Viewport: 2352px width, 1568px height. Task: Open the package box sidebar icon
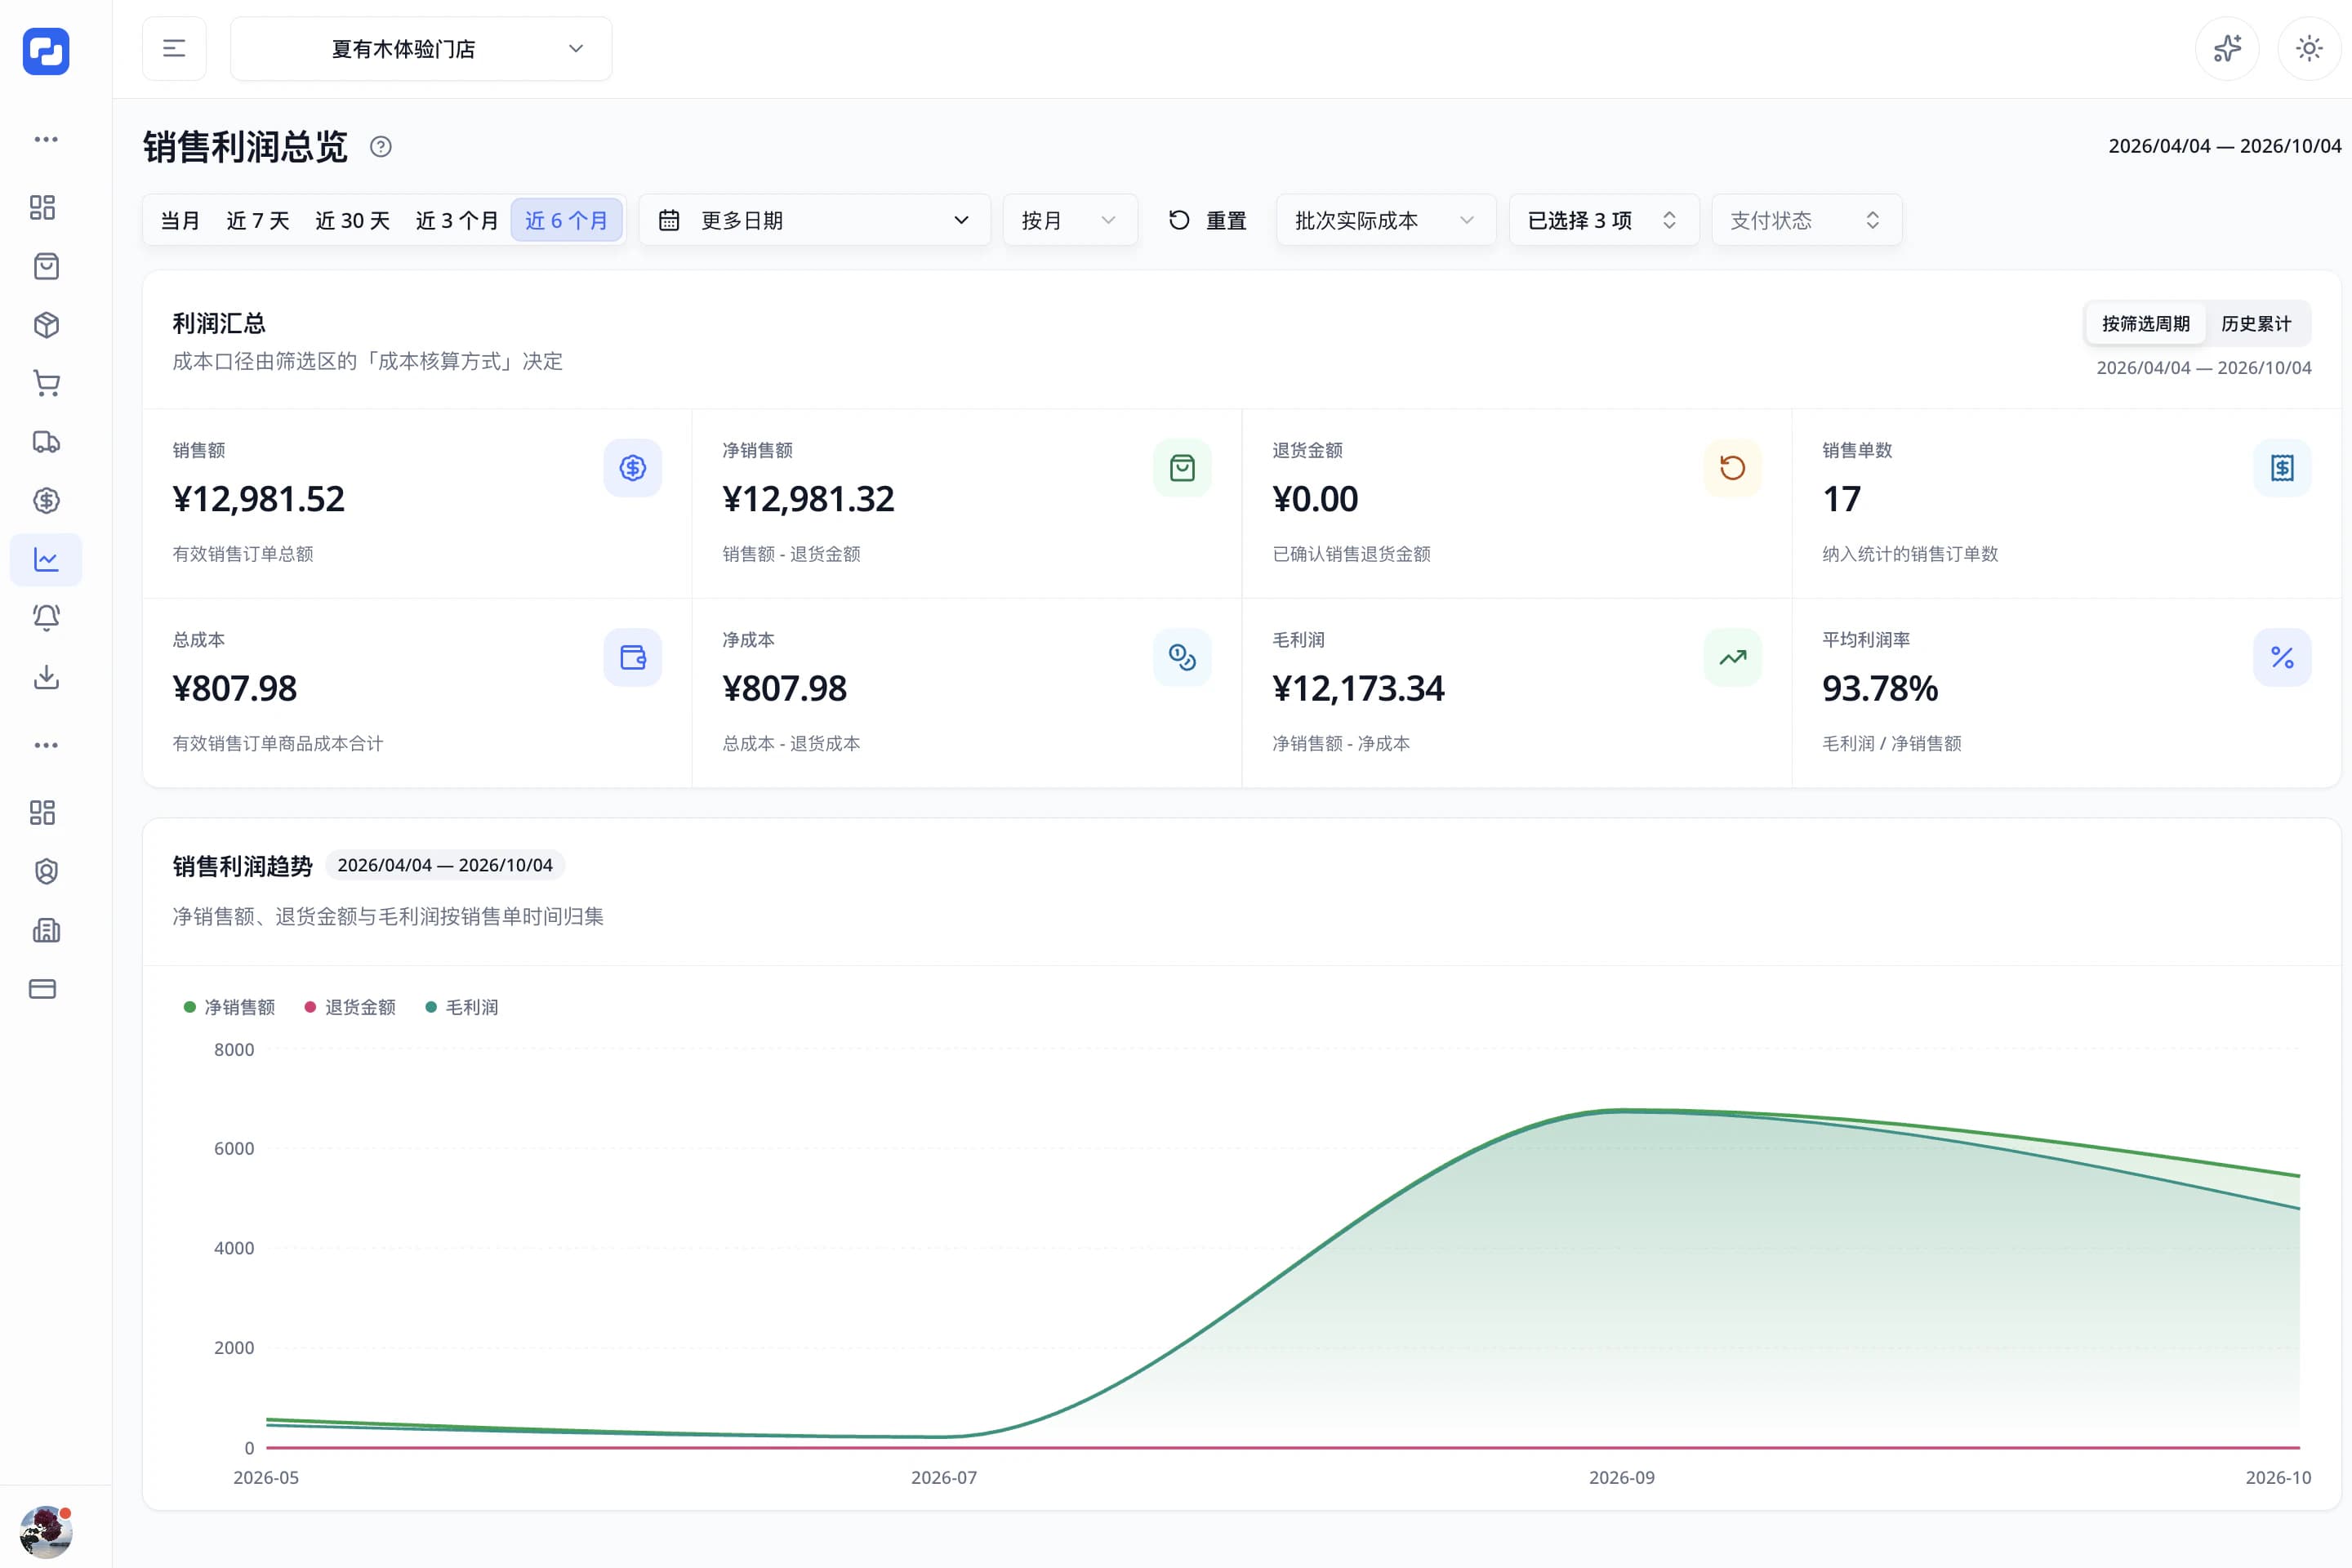tap(46, 325)
